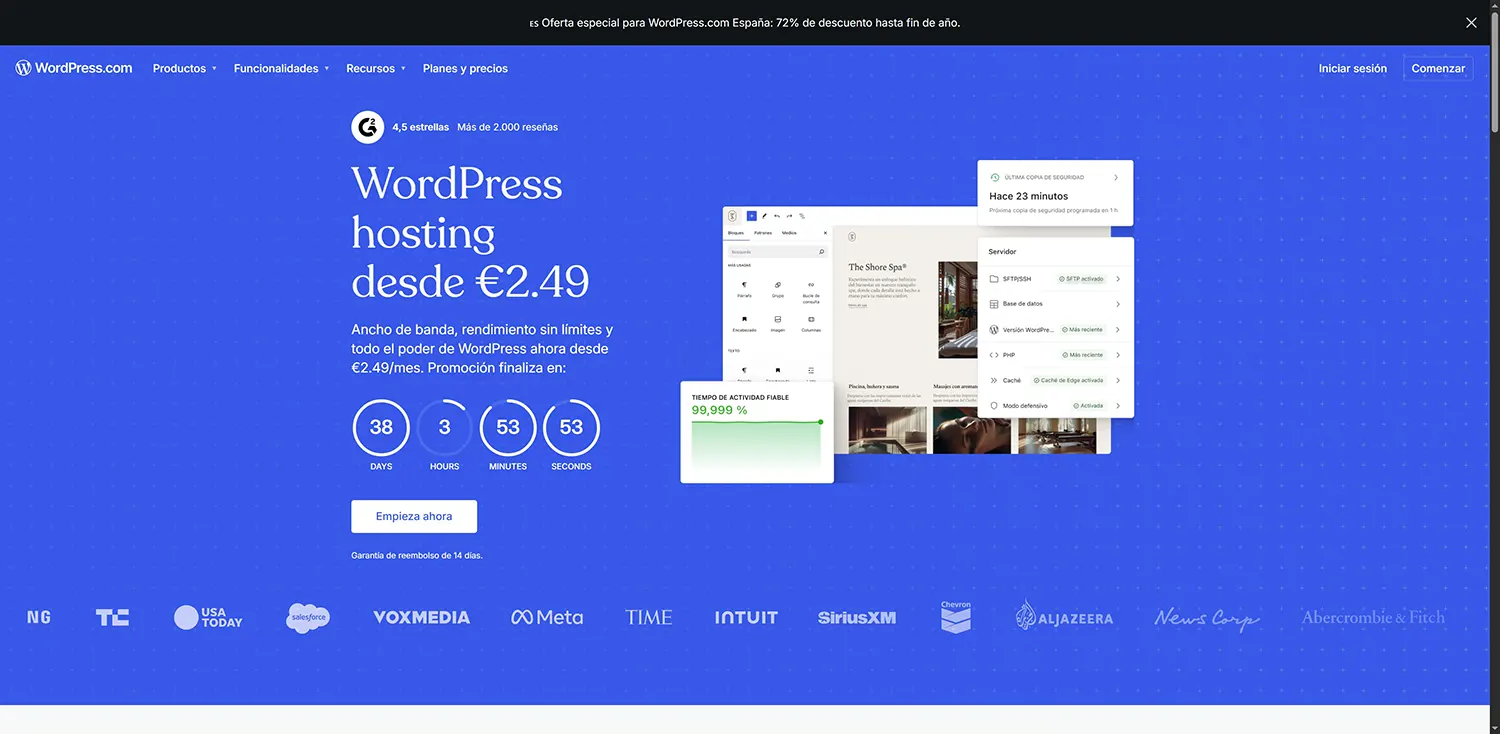The width and height of the screenshot is (1500, 734).
Task: Click the undo arrow in the editor toolbar
Action: click(x=775, y=216)
